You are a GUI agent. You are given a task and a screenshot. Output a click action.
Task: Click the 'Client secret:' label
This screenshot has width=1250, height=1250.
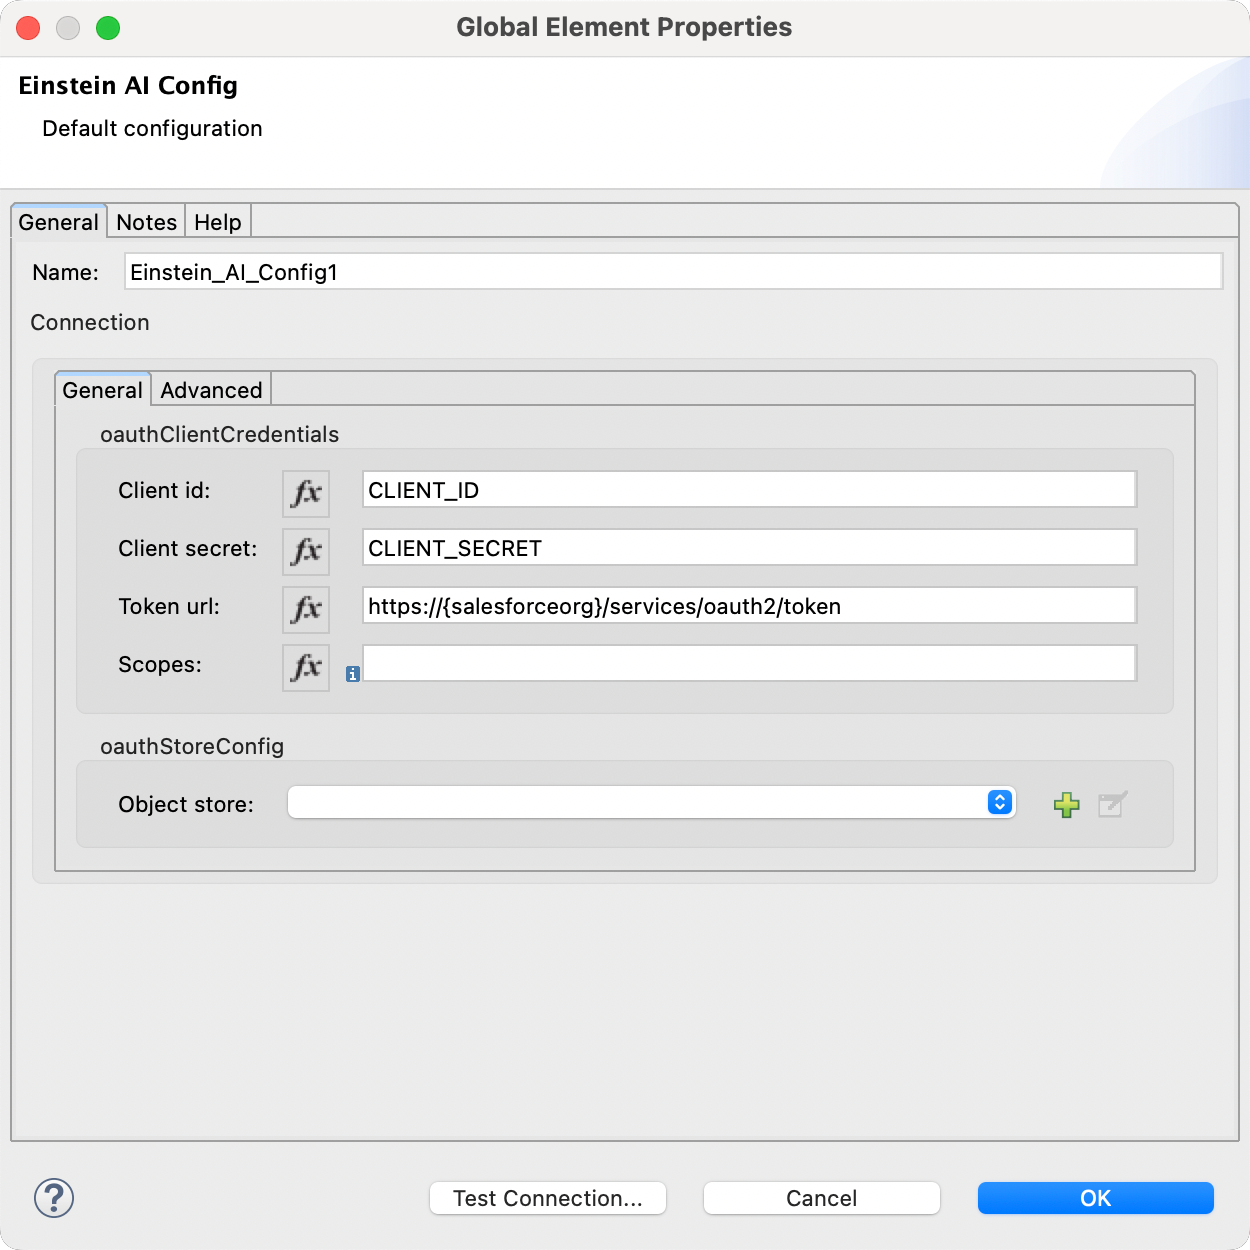tap(188, 548)
